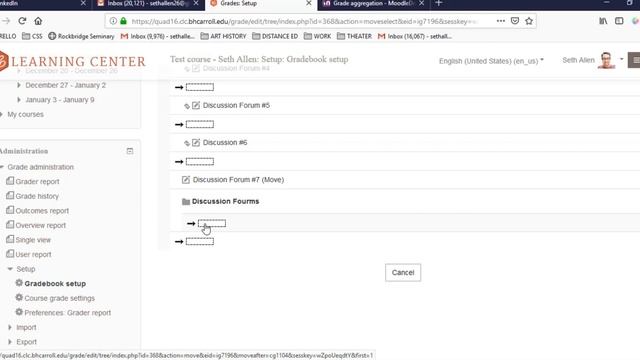The height and width of the screenshot is (360, 640).
Task: Click the Overview report icon
Action: [x=10, y=225]
